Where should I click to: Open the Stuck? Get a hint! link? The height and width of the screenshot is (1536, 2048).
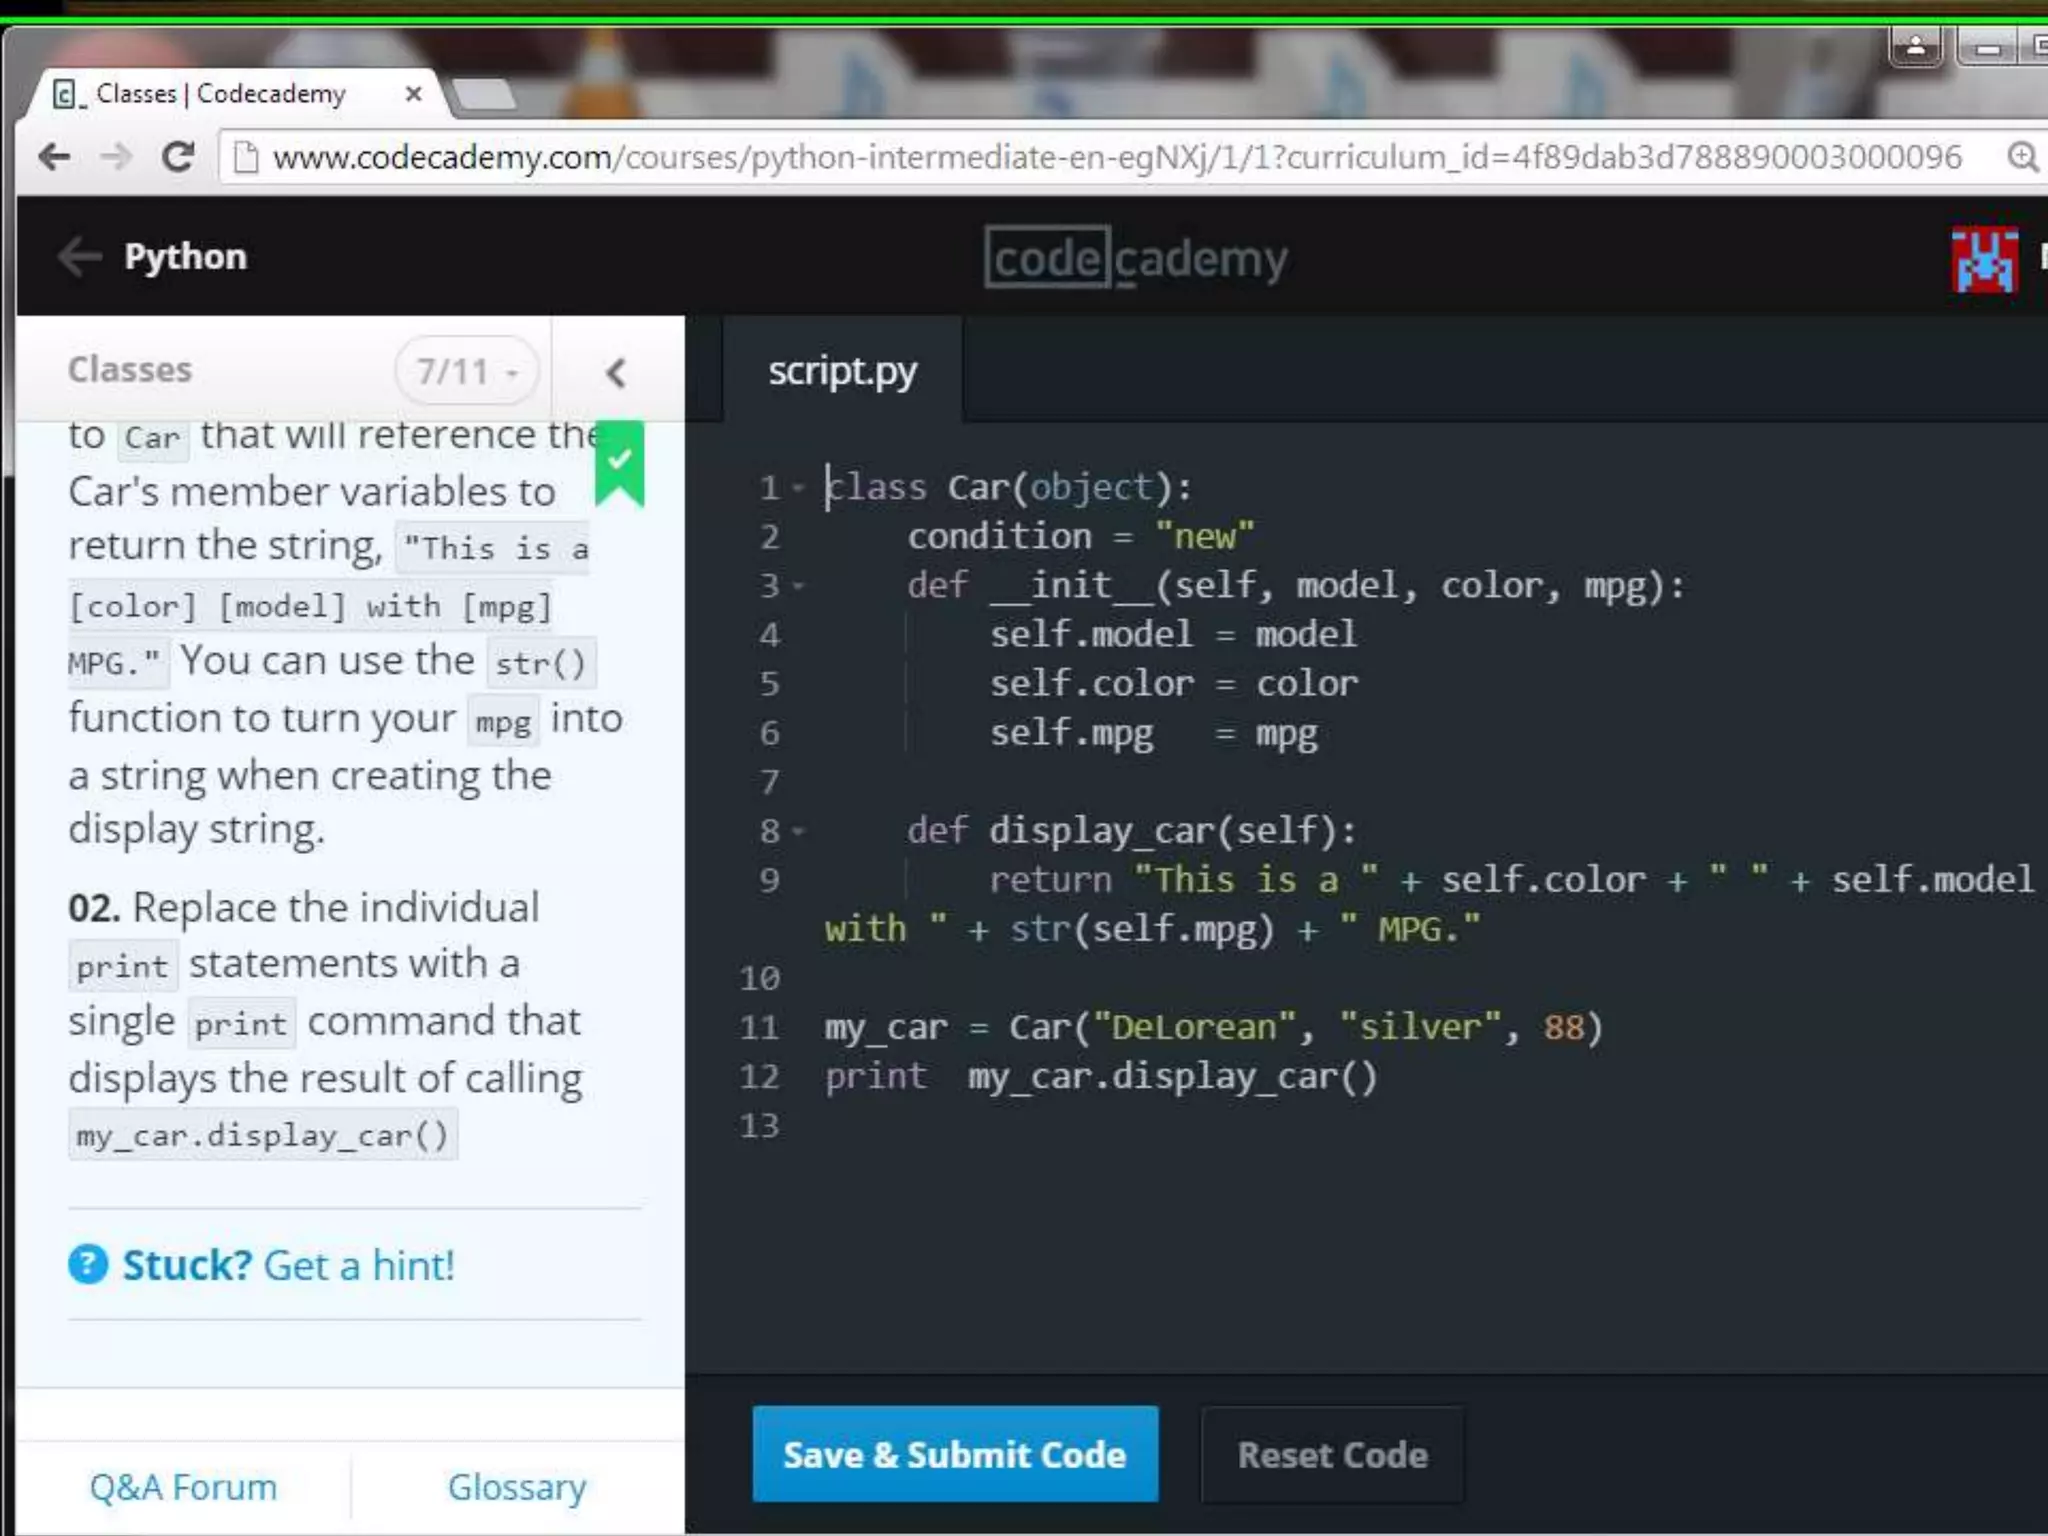(x=288, y=1266)
